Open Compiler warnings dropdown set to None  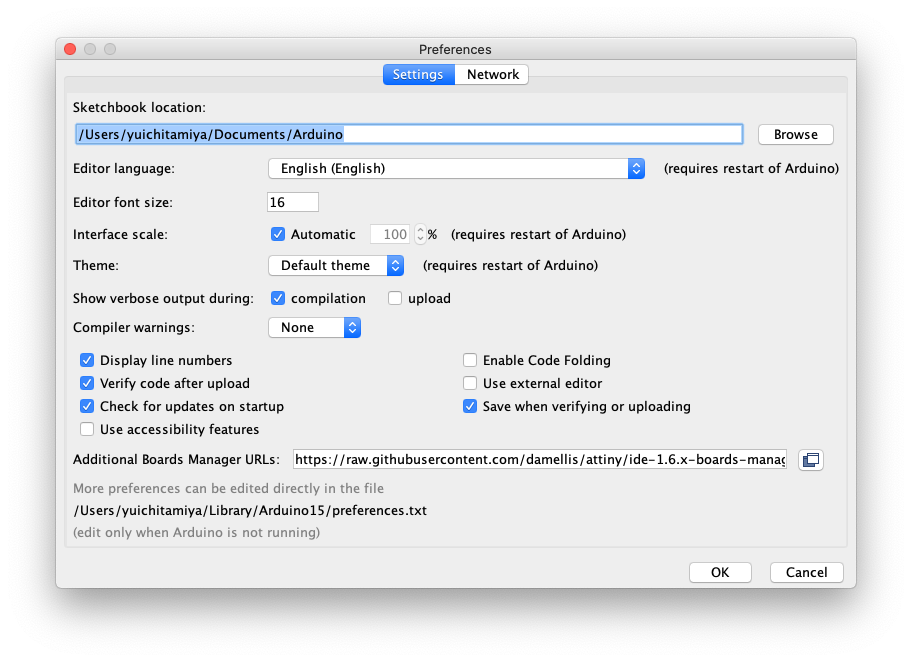[x=315, y=328]
